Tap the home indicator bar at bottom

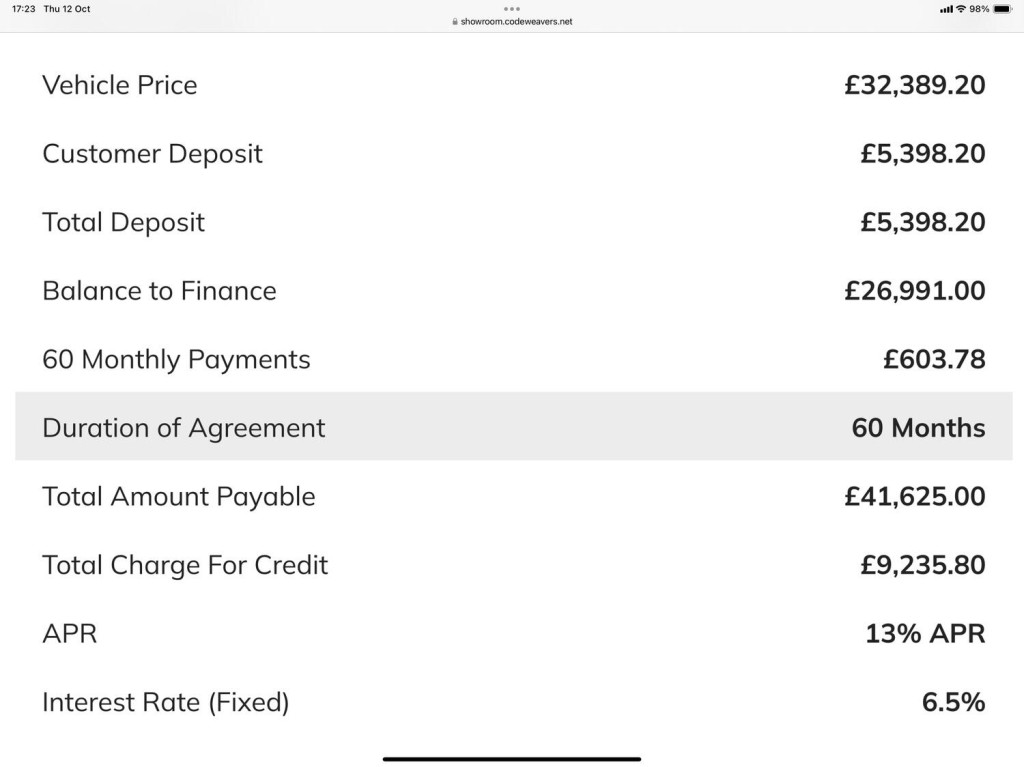point(512,759)
